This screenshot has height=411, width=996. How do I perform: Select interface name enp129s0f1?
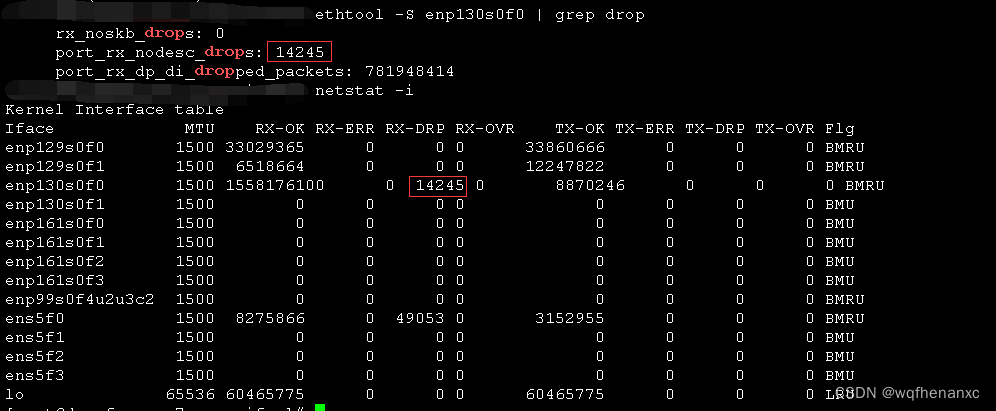[x=55, y=167]
